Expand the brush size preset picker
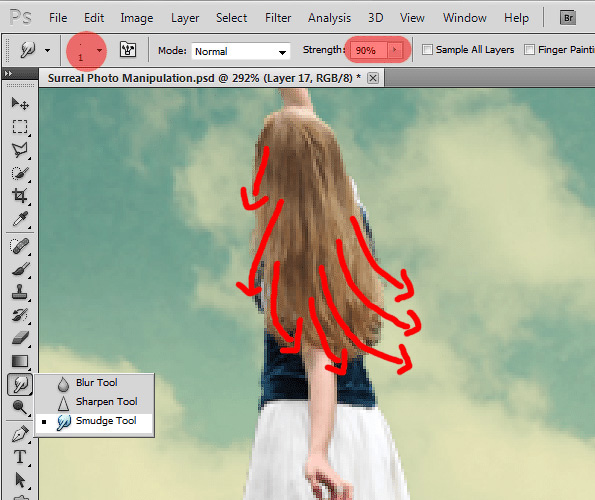The height and width of the screenshot is (500, 595). 99,50
